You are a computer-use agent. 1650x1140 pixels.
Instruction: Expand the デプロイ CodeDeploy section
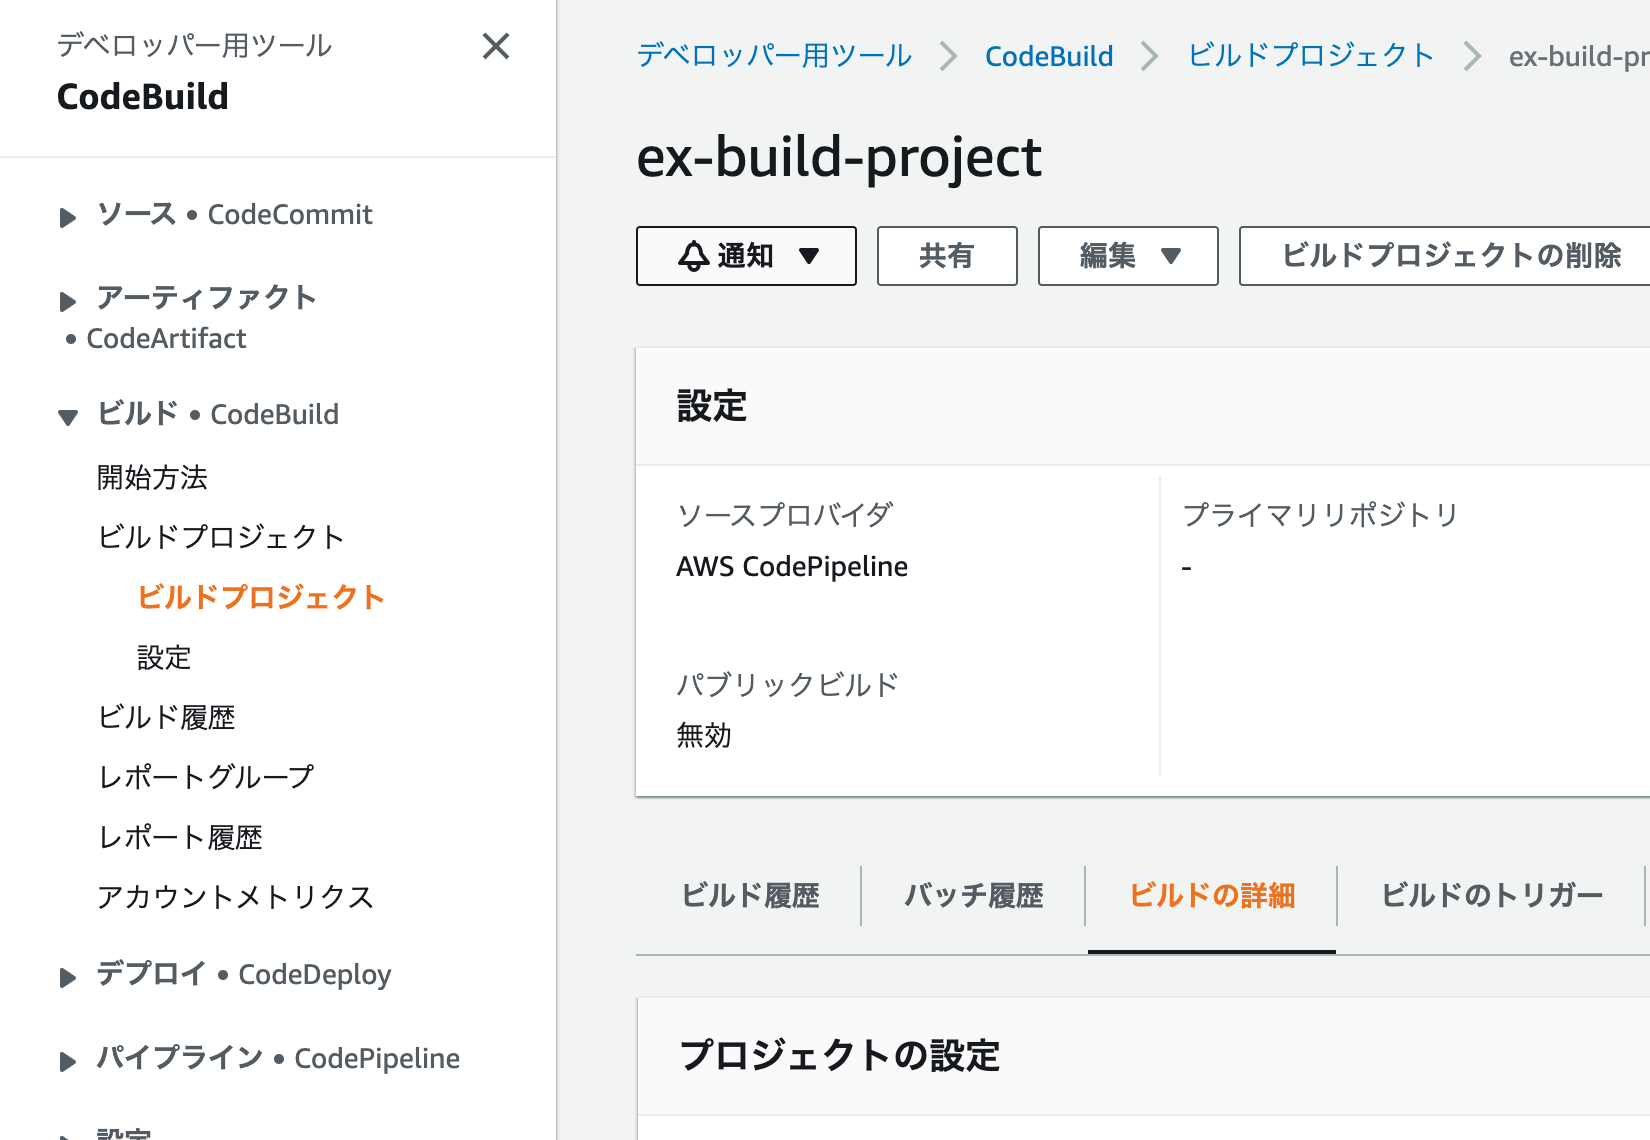click(x=68, y=977)
